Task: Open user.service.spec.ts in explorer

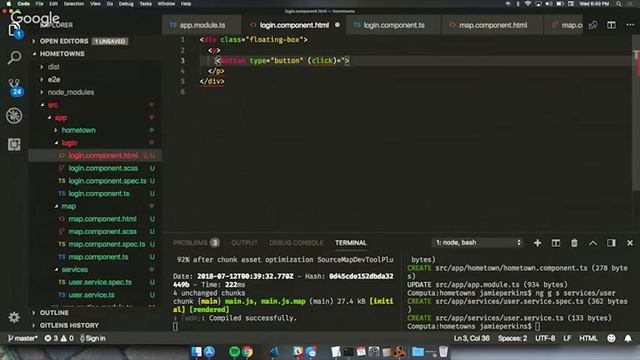Action: pos(100,282)
